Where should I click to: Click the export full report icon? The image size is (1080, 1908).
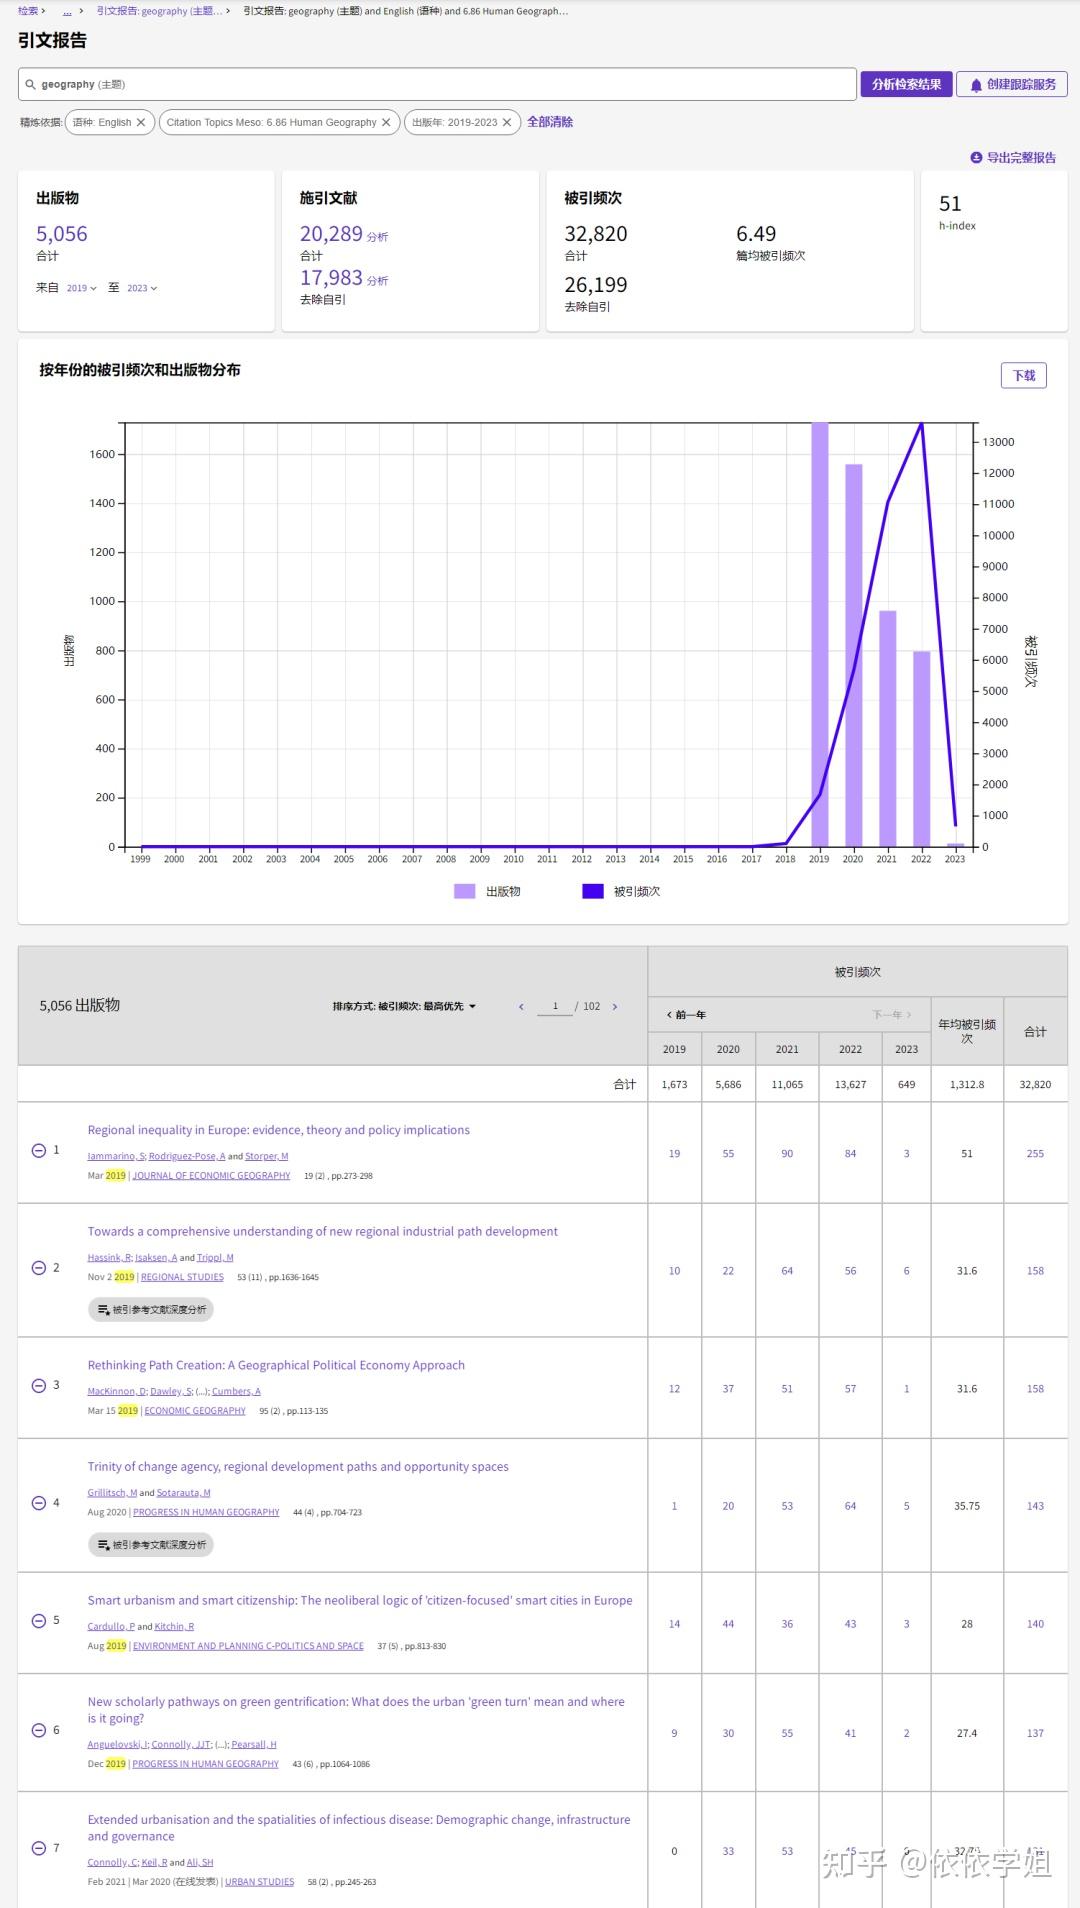click(976, 157)
